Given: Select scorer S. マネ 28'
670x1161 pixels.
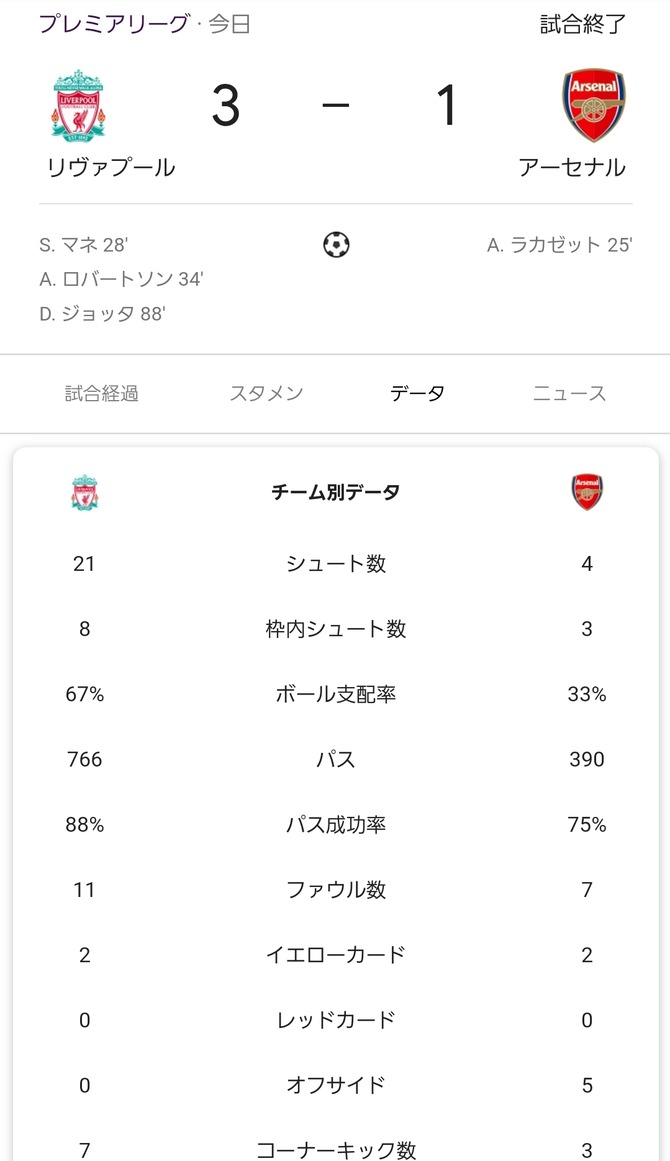Looking at the screenshot, I should tap(84, 244).
